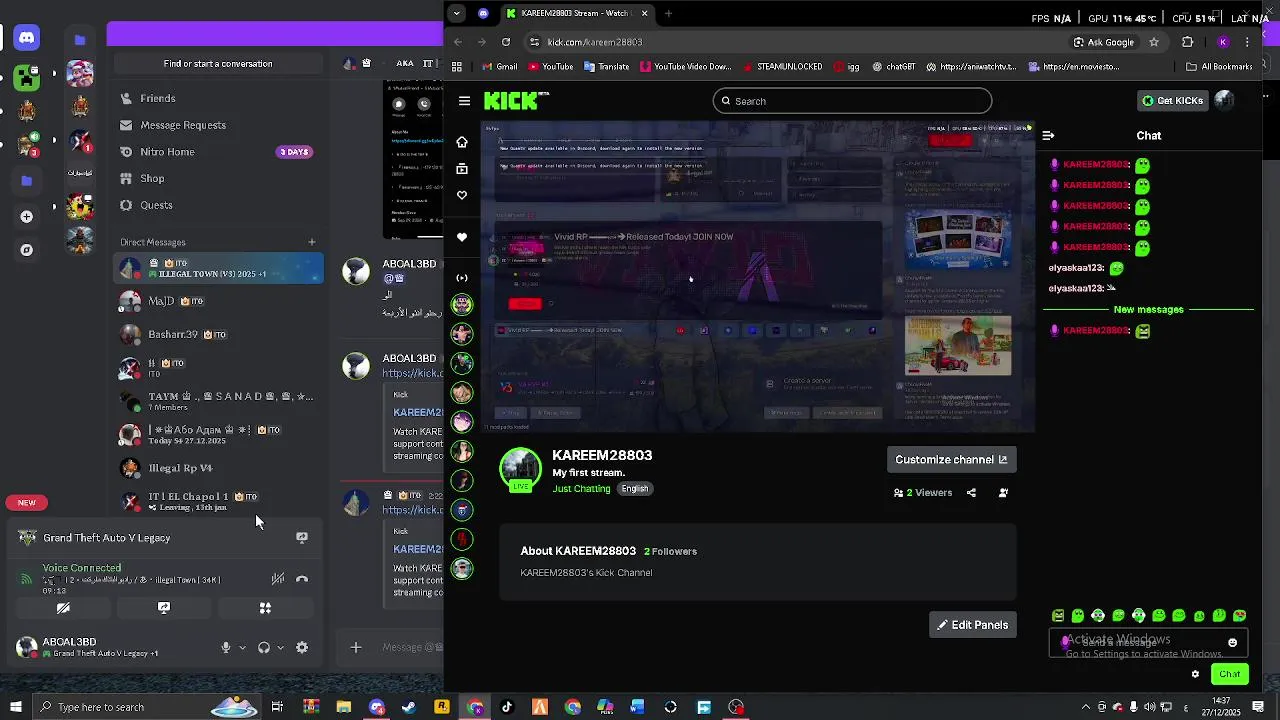
Task: Toggle Discord noise suppression icon
Action: (x=277, y=579)
